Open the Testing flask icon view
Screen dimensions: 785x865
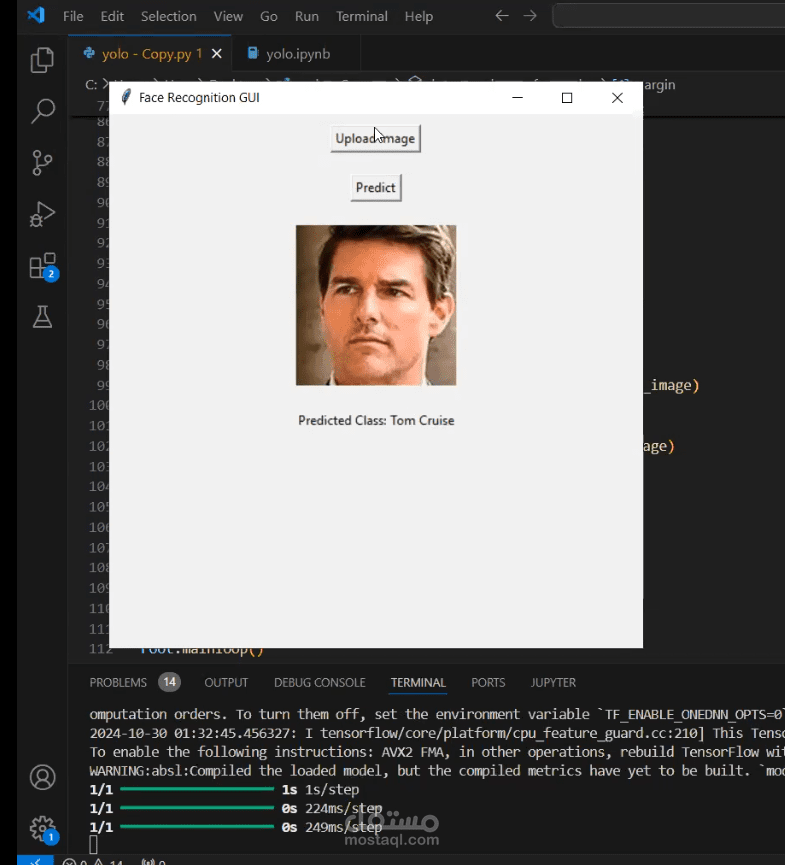42,317
